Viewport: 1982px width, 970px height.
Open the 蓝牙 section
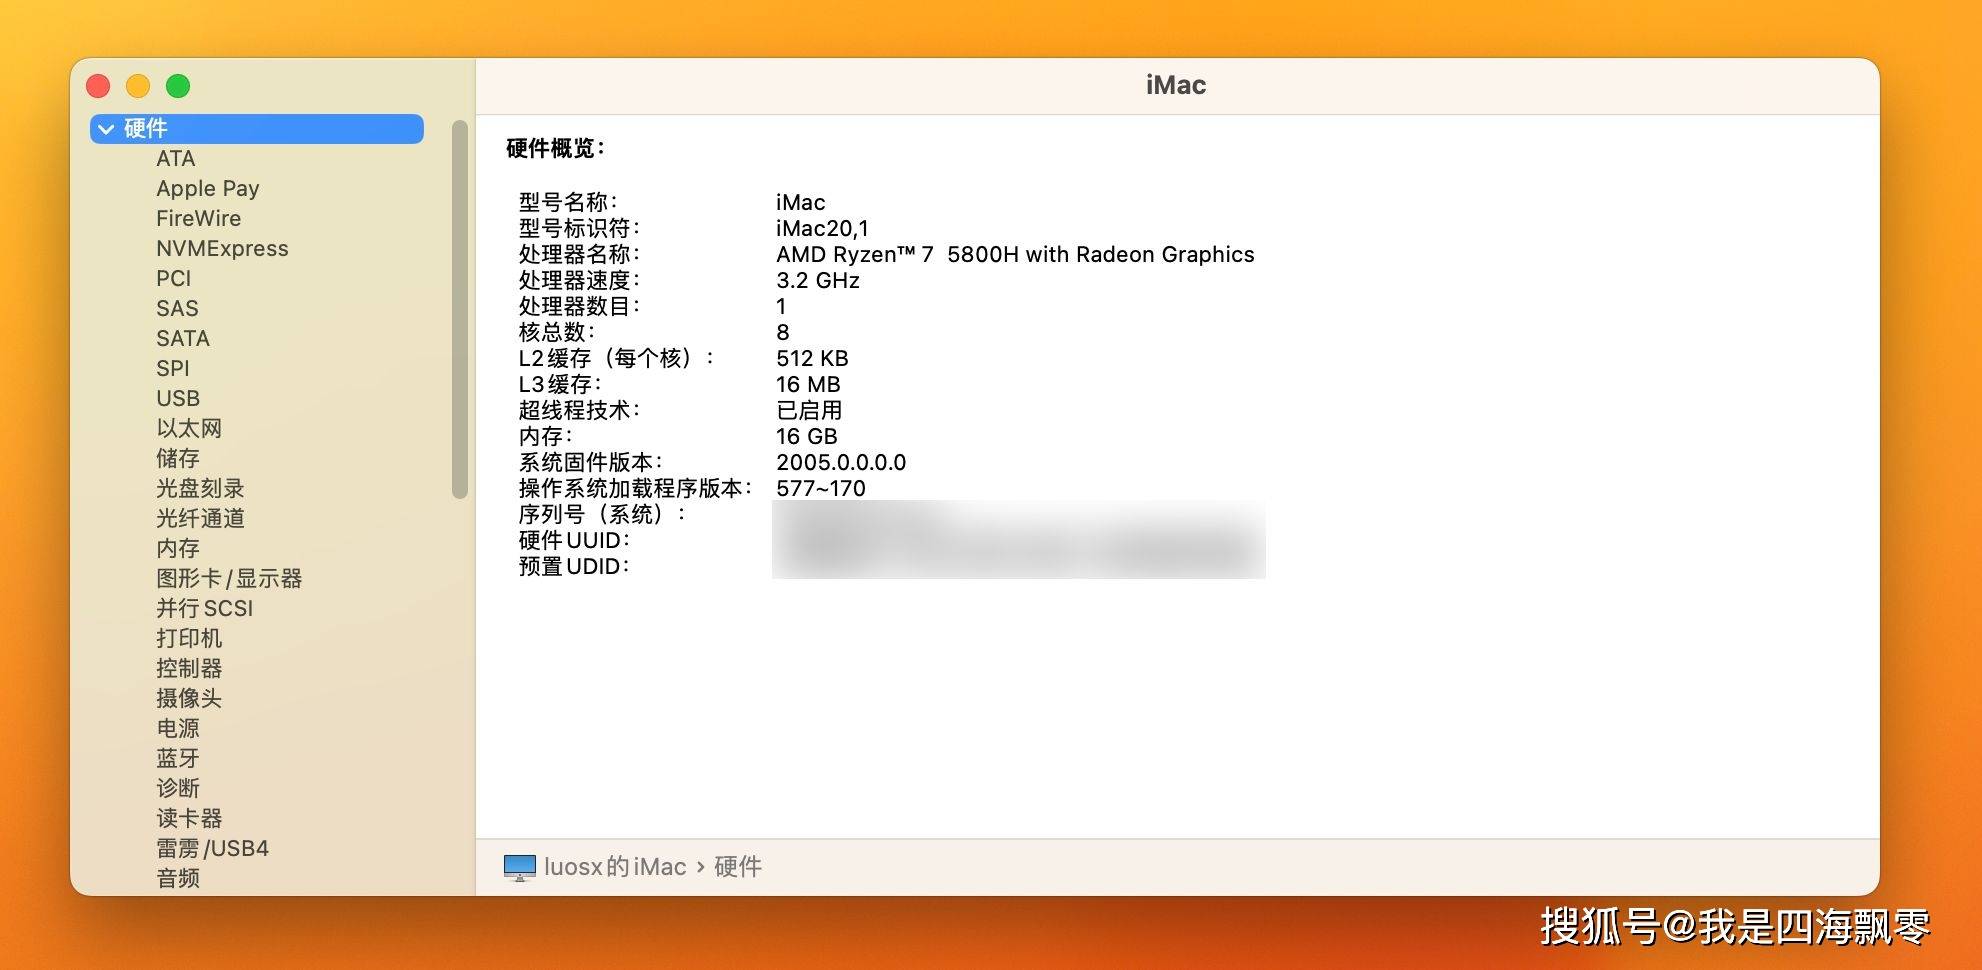click(178, 759)
